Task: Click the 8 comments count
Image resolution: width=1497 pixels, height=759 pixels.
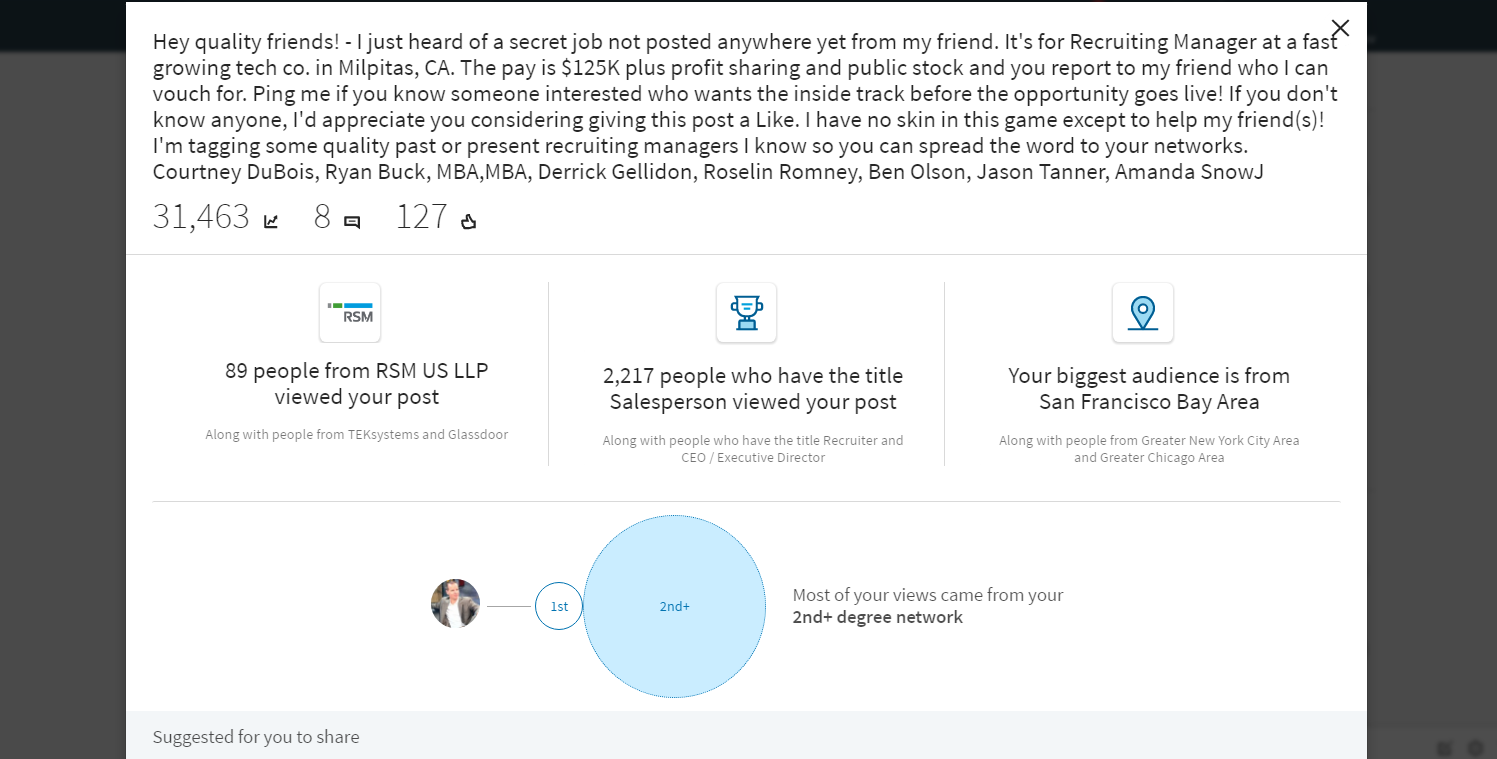Action: (x=322, y=217)
